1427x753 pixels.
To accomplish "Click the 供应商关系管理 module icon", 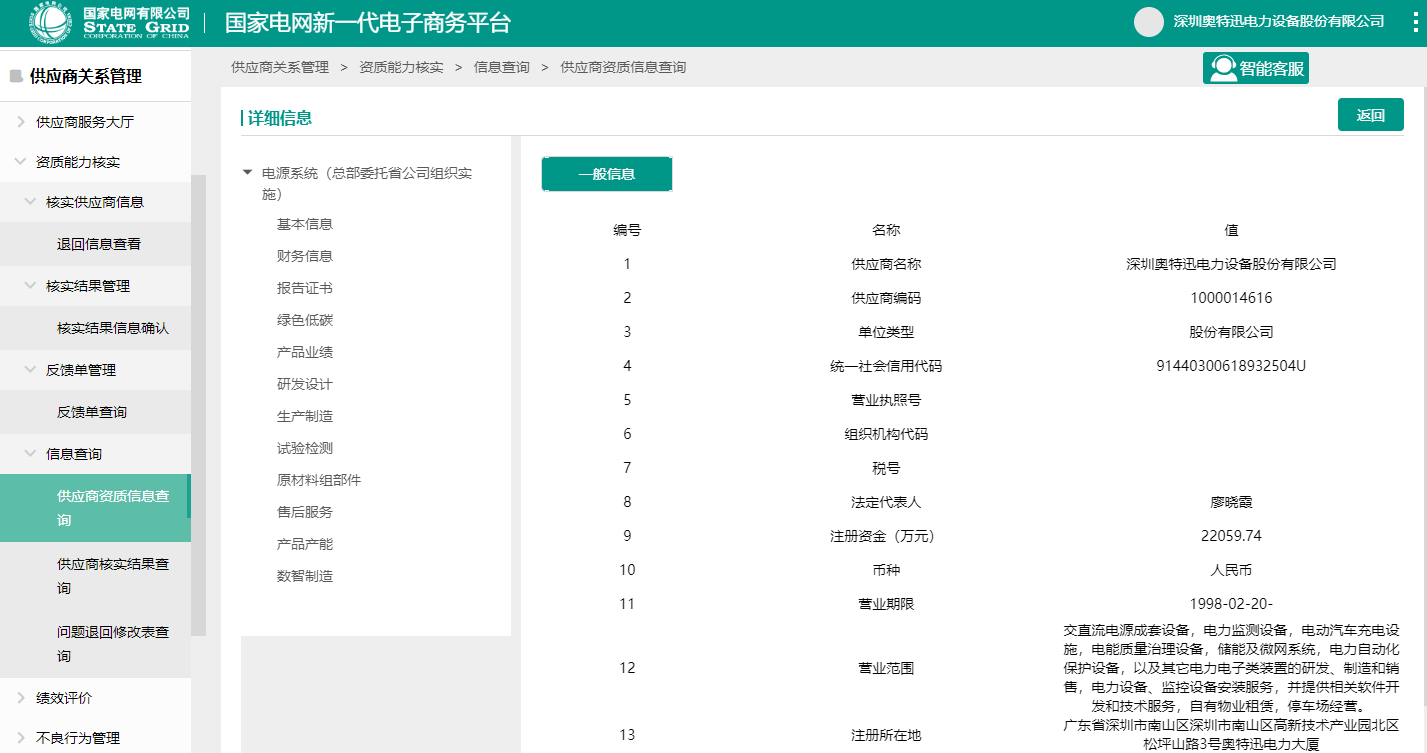I will 16,77.
